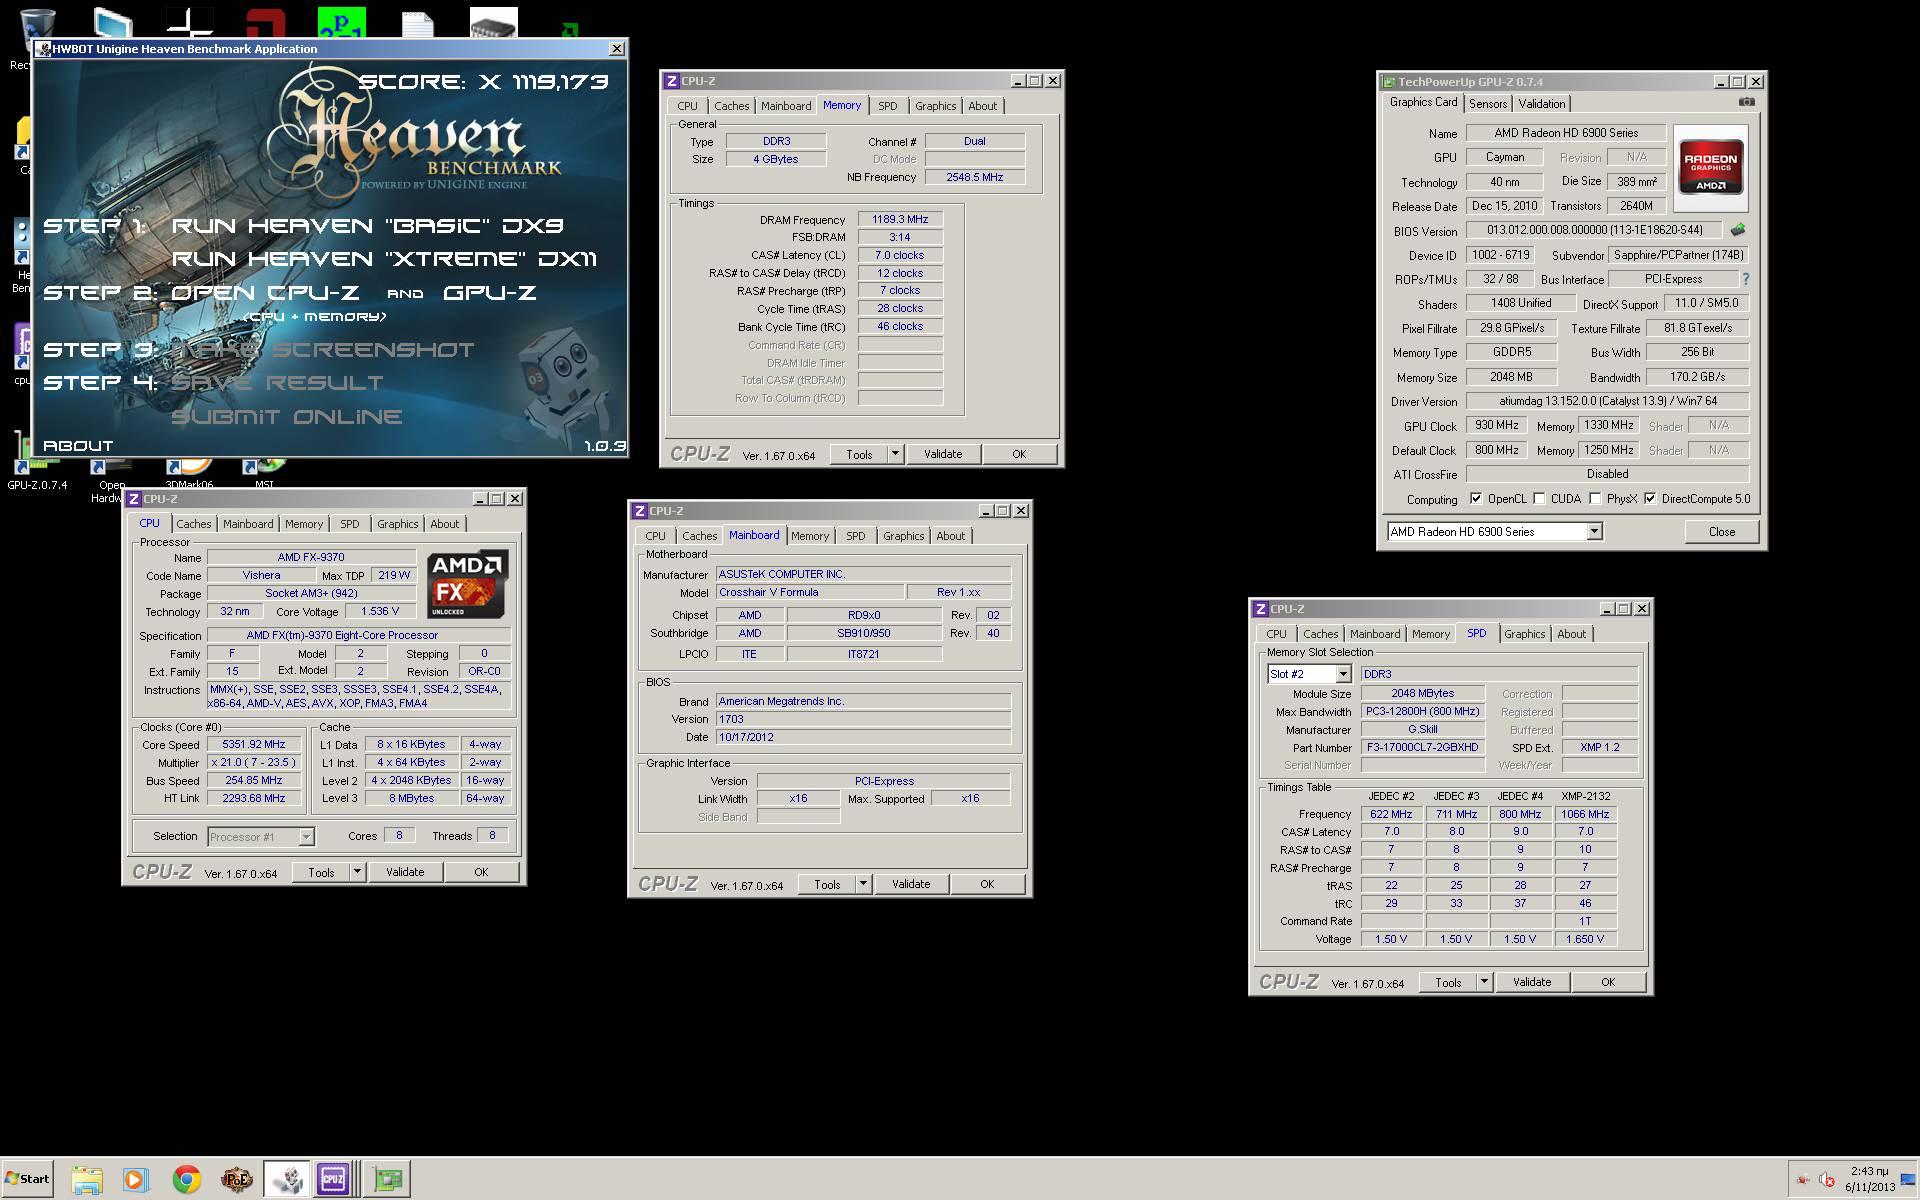The image size is (1920, 1200).
Task: Click Bus Interface question mark in GPU-Z
Action: (x=1746, y=279)
